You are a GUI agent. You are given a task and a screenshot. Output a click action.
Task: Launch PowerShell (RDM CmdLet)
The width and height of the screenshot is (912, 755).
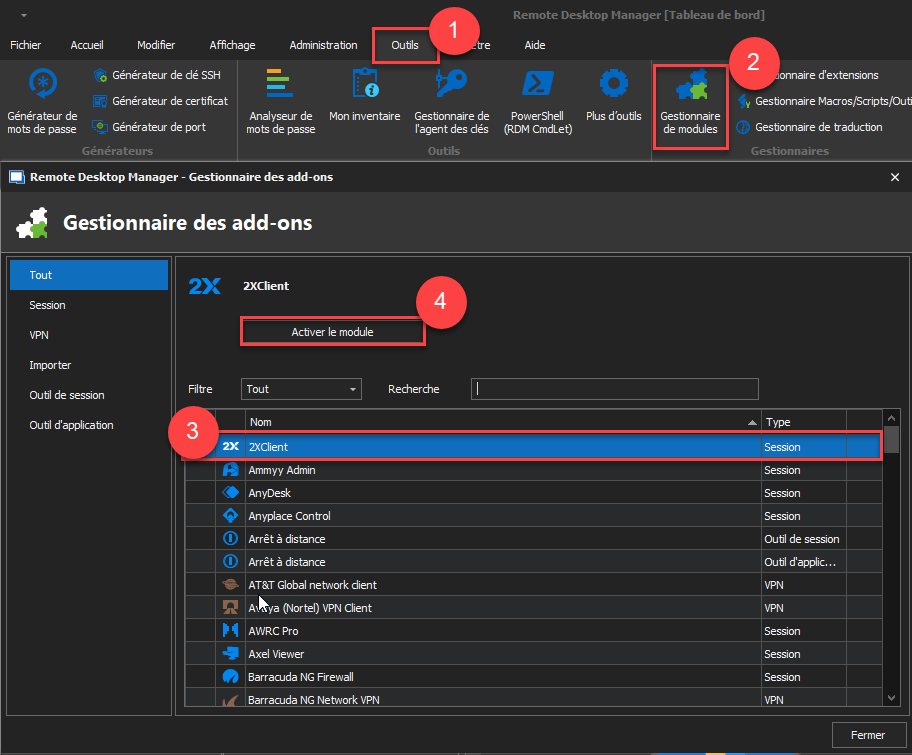click(x=537, y=102)
